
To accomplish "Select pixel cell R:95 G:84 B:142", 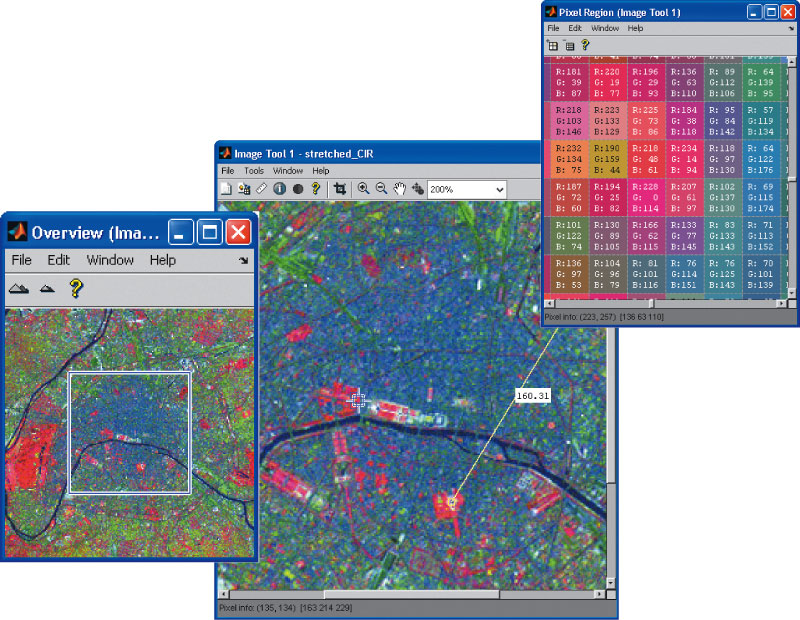I will pyautogui.click(x=723, y=120).
